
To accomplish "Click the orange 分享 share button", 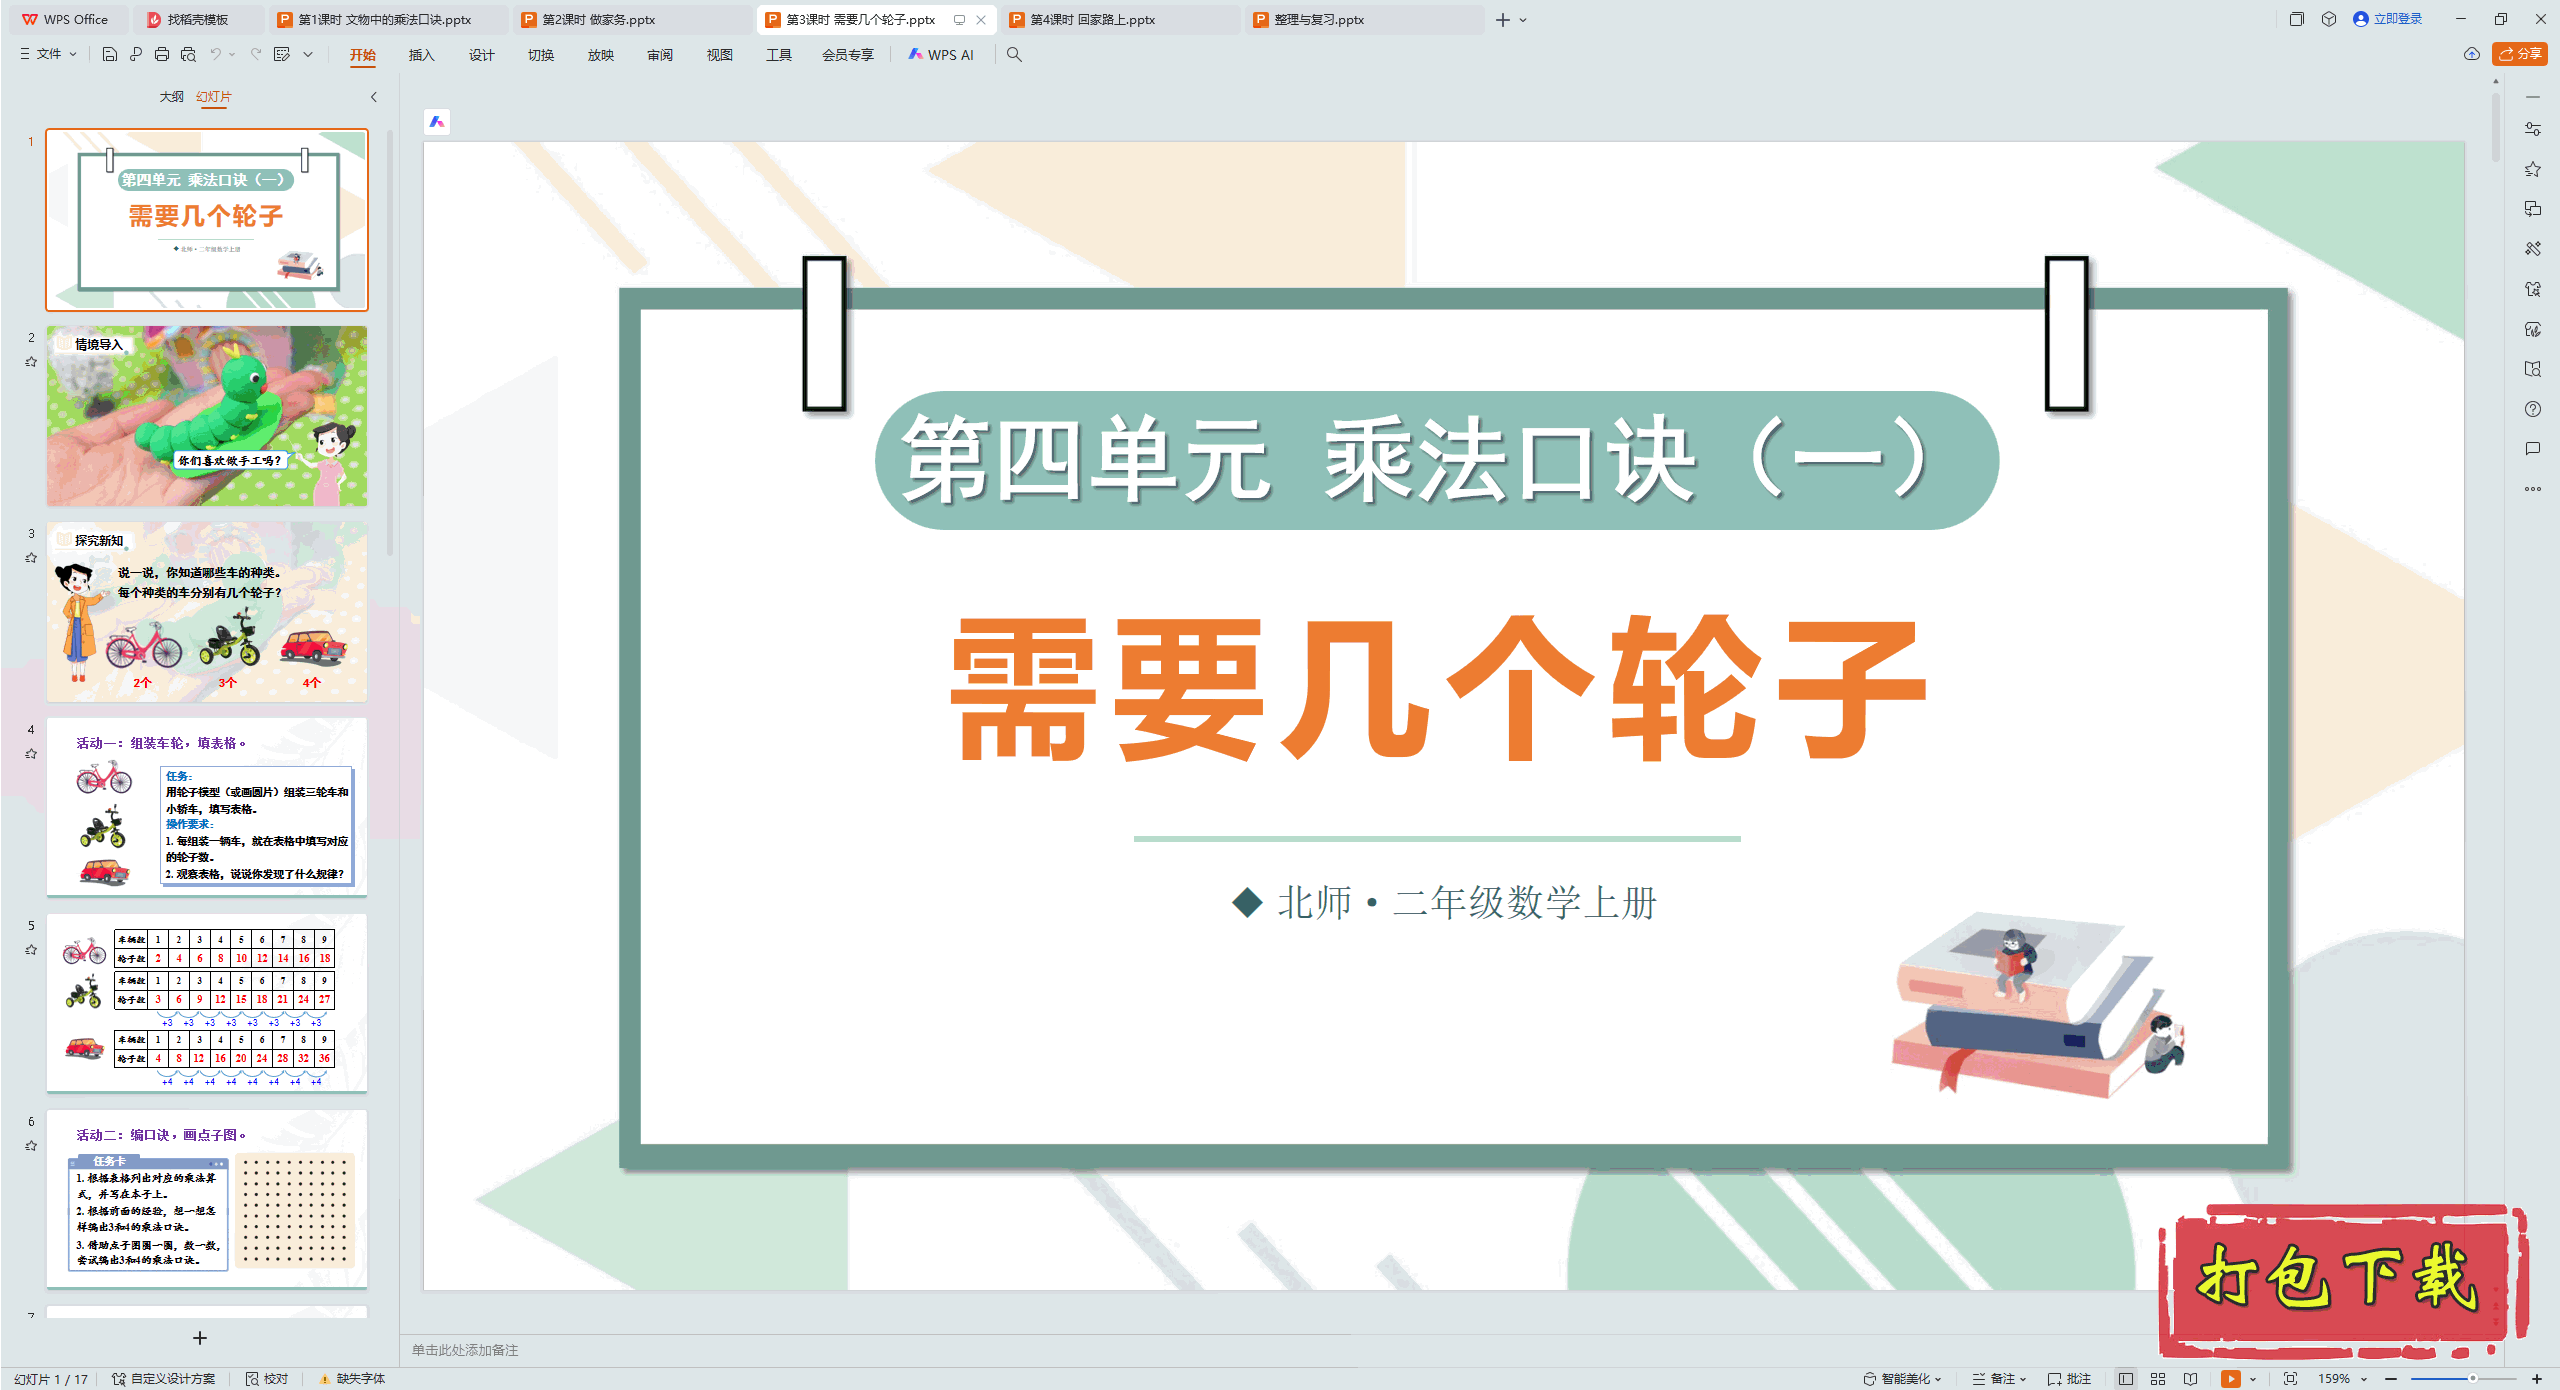I will point(2520,54).
